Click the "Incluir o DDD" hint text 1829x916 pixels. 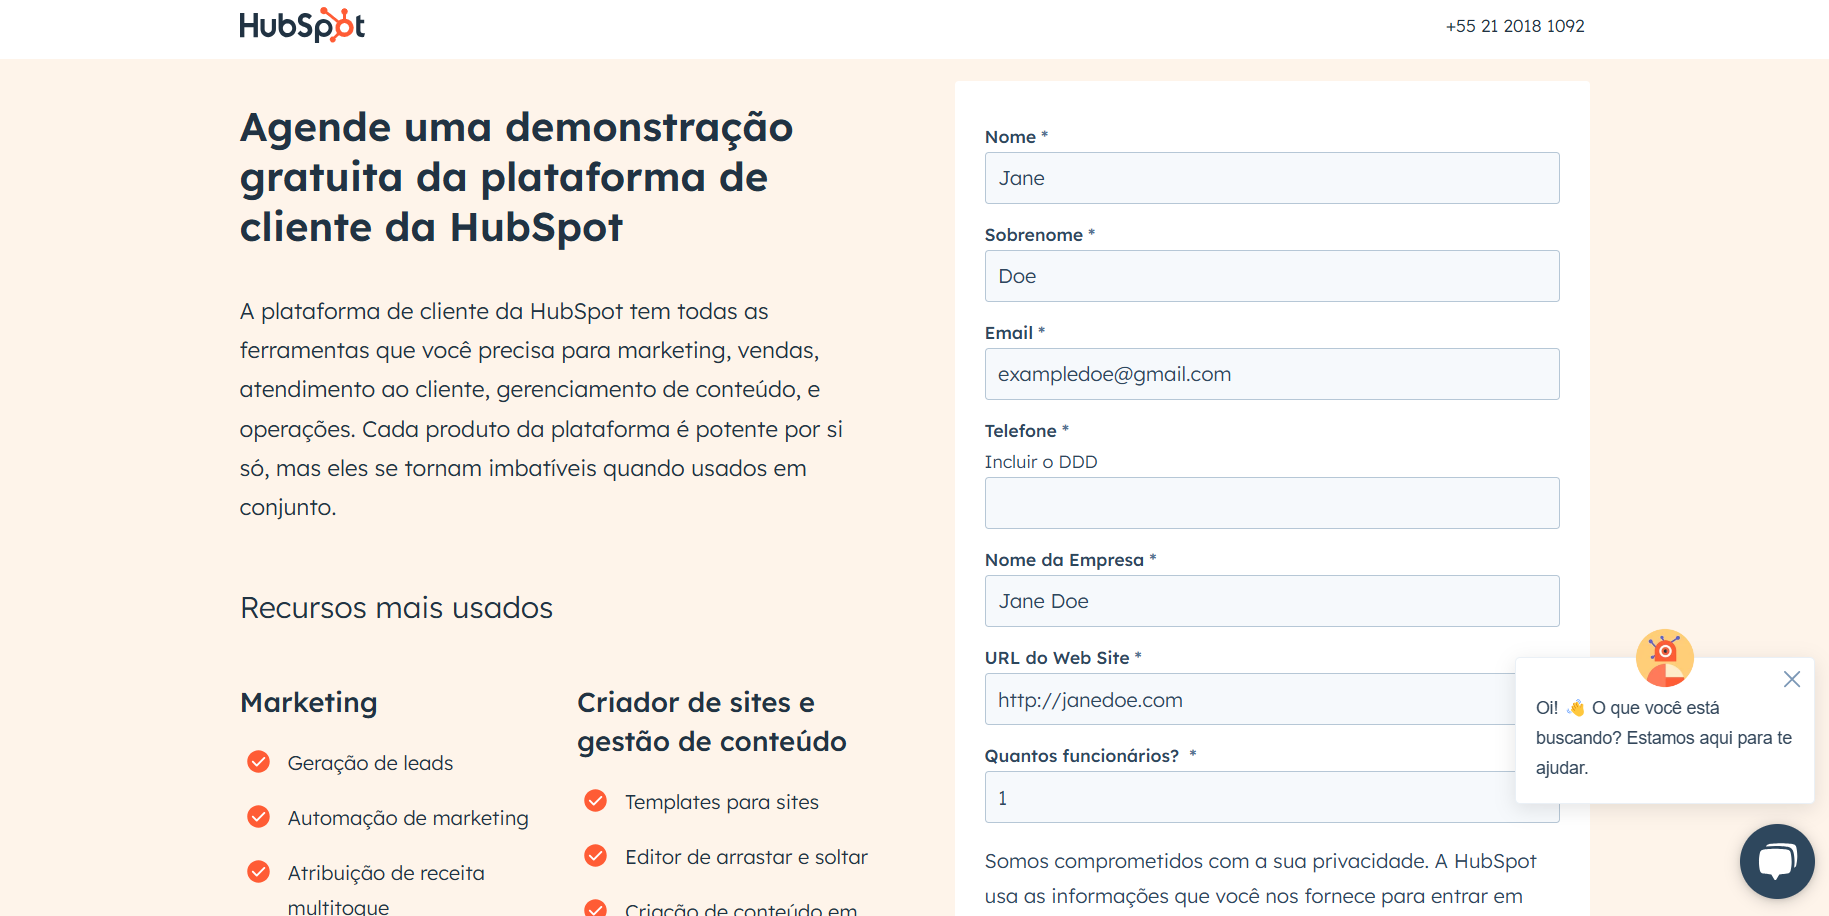(x=1041, y=462)
